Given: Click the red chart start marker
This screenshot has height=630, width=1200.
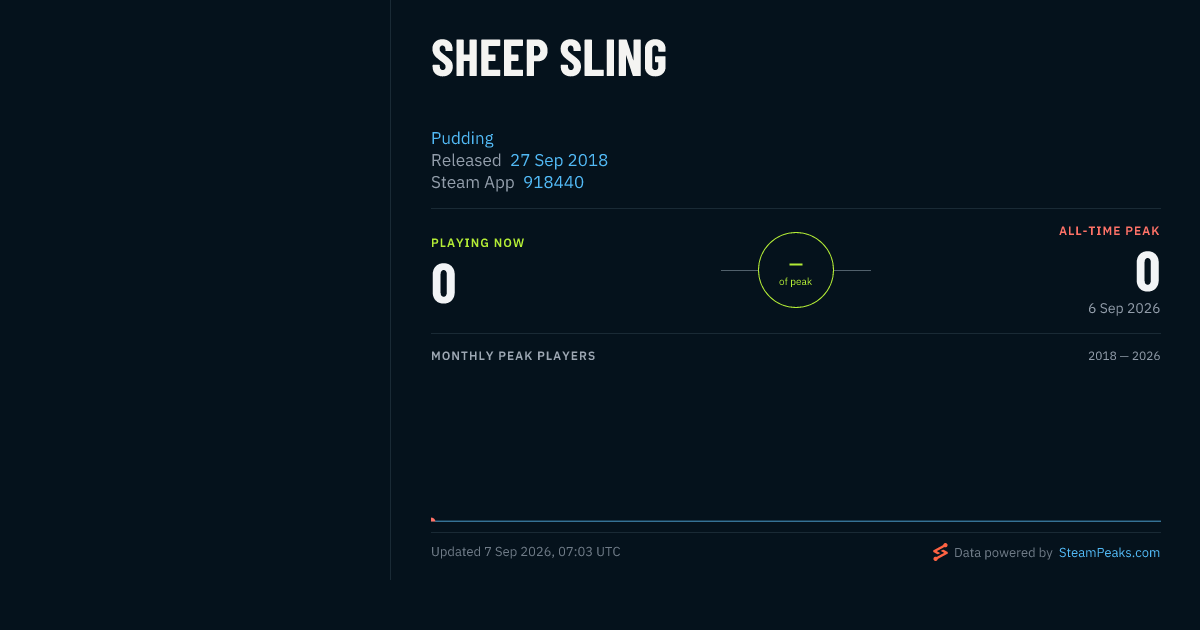Looking at the screenshot, I should tap(433, 519).
